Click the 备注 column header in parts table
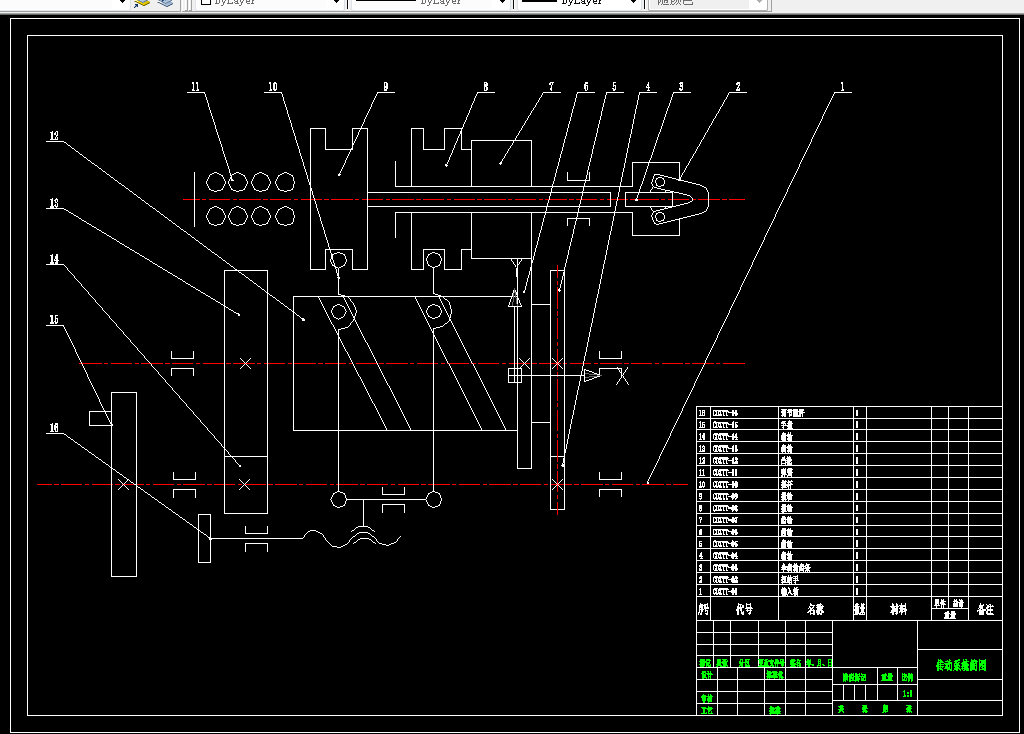The width and height of the screenshot is (1024, 734). (985, 609)
